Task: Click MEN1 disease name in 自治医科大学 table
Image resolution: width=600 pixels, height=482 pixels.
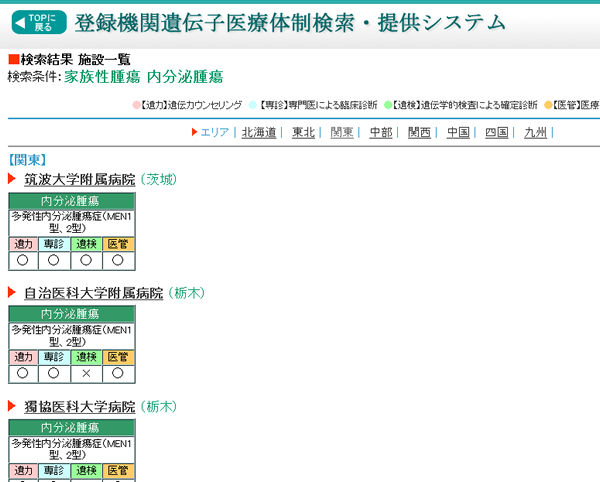Action: pos(72,336)
